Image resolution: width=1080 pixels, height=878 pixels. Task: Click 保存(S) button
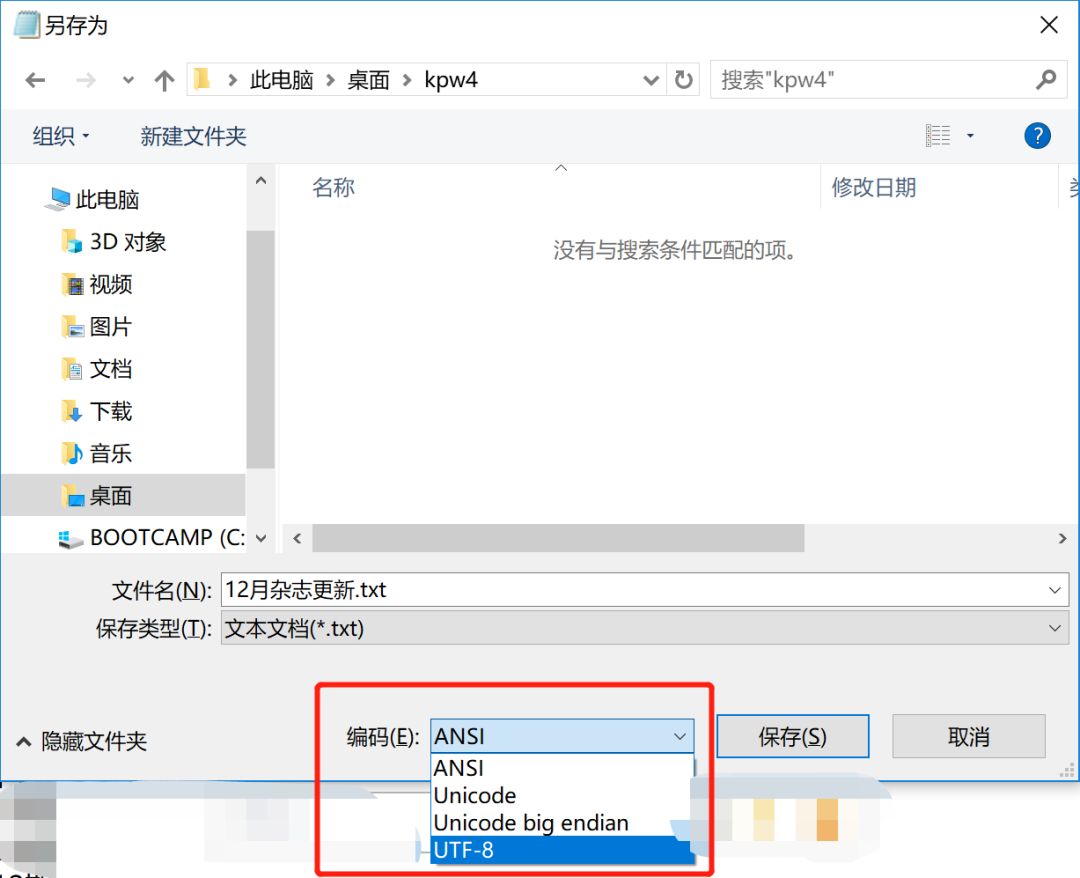[793, 737]
